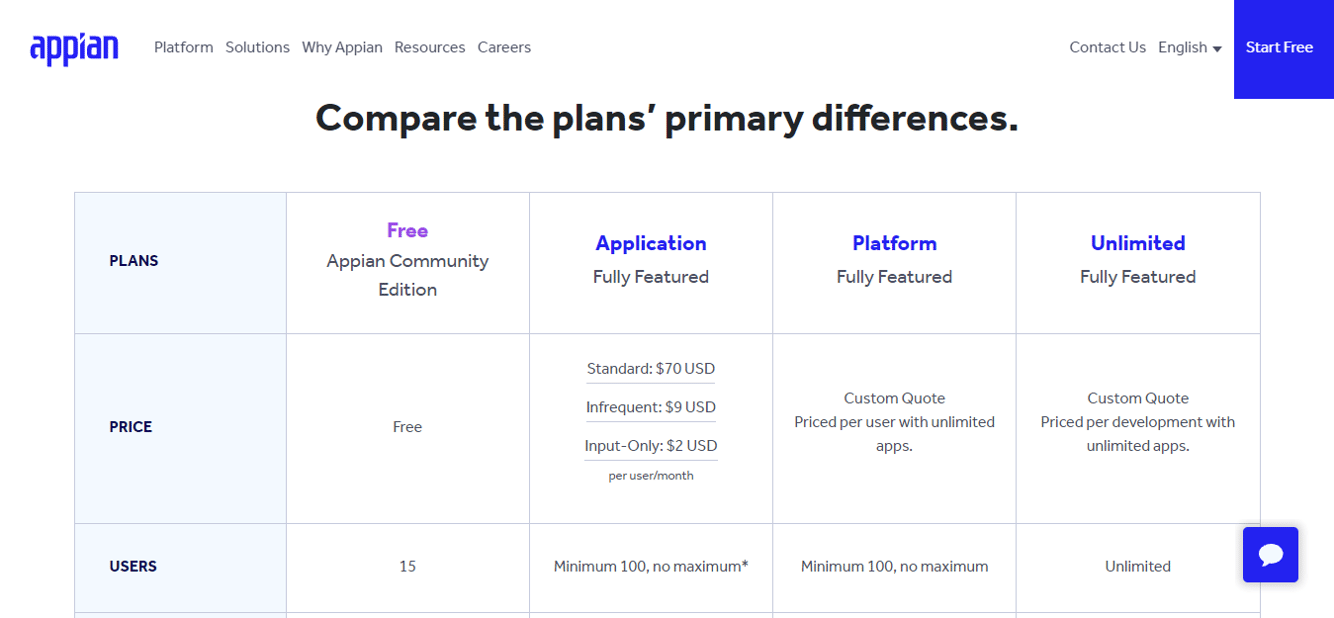Select the Application plan column header
Screen dimensions: 1334x618
click(651, 243)
